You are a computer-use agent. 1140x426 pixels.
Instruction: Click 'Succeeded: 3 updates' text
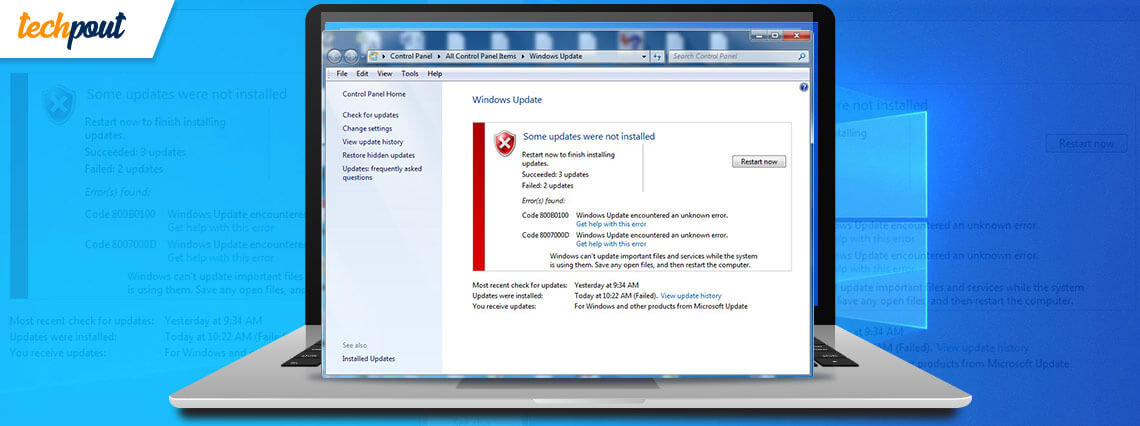555,174
